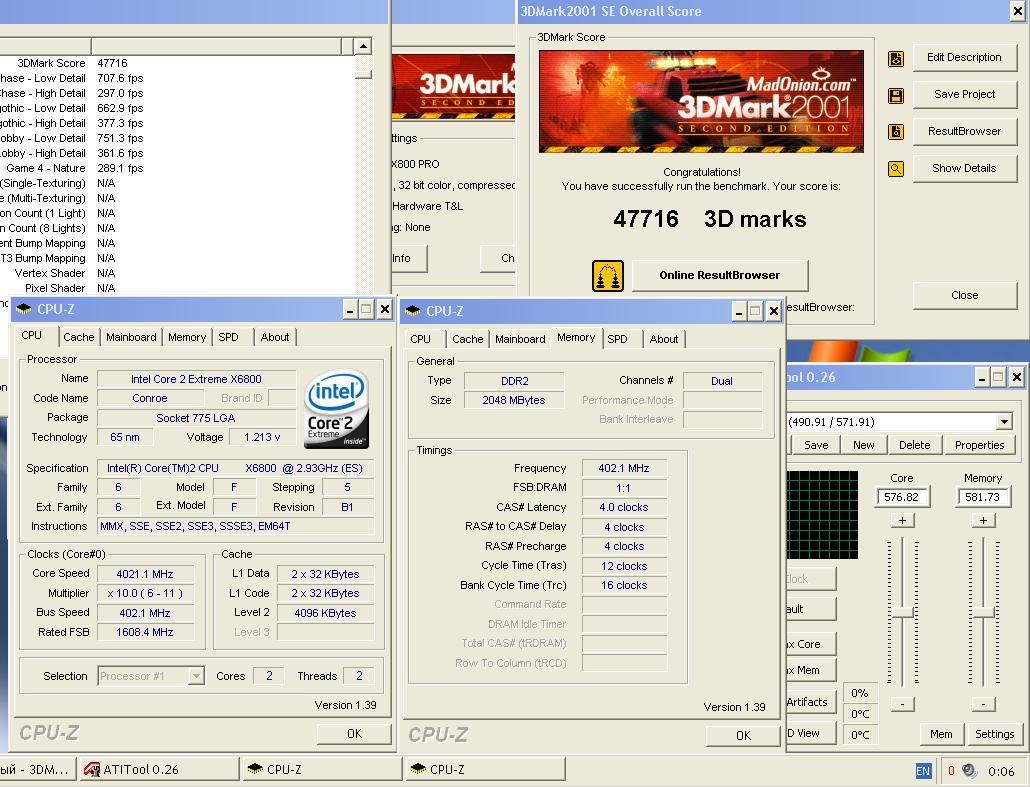
Task: Click the Memory clock slider handle
Action: click(x=983, y=612)
